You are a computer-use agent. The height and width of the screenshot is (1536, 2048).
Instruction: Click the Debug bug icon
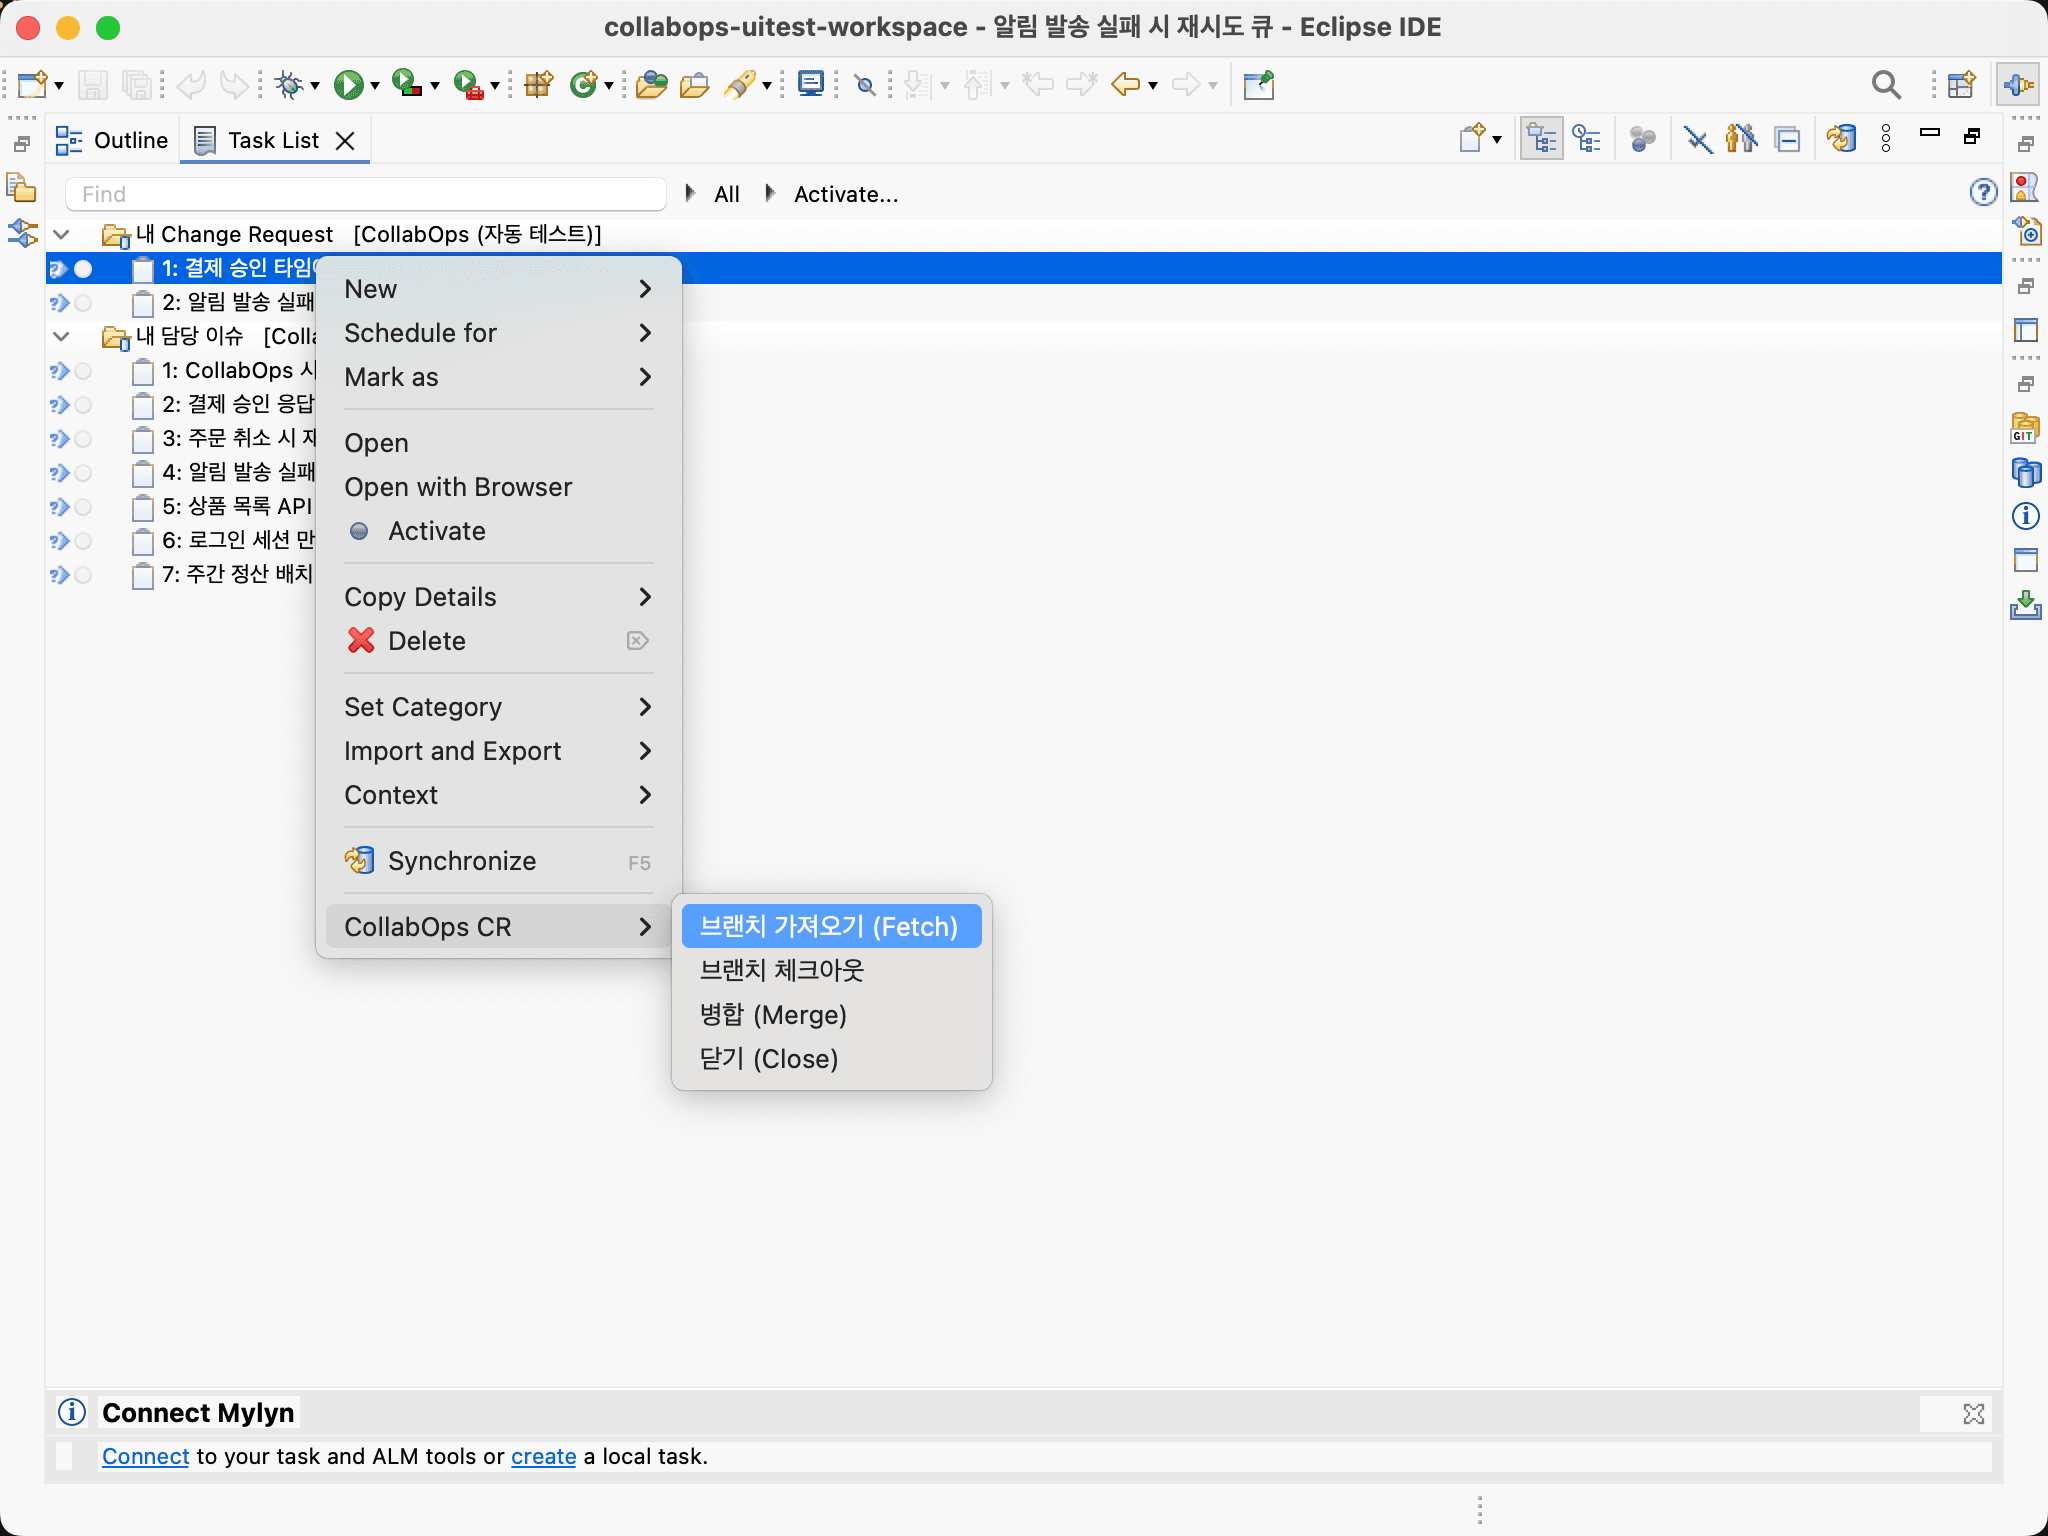[x=289, y=85]
